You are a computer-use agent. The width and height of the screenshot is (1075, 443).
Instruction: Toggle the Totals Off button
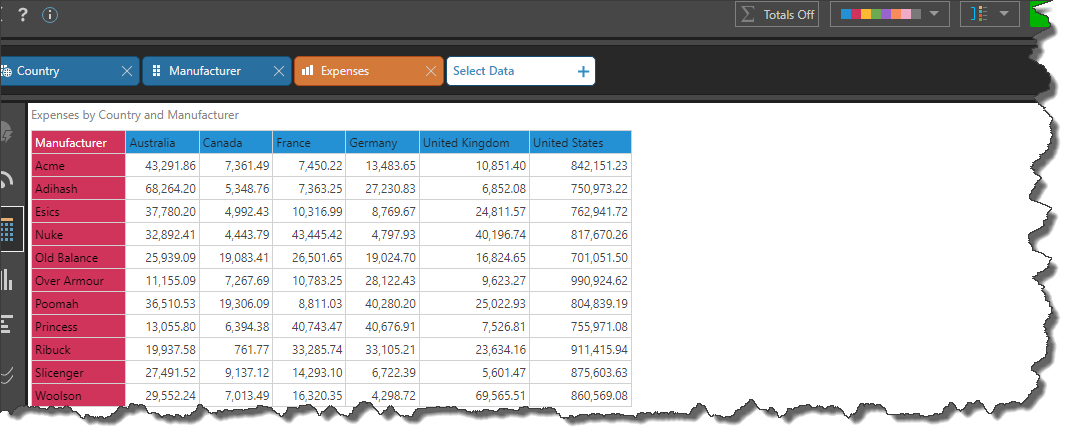777,15
